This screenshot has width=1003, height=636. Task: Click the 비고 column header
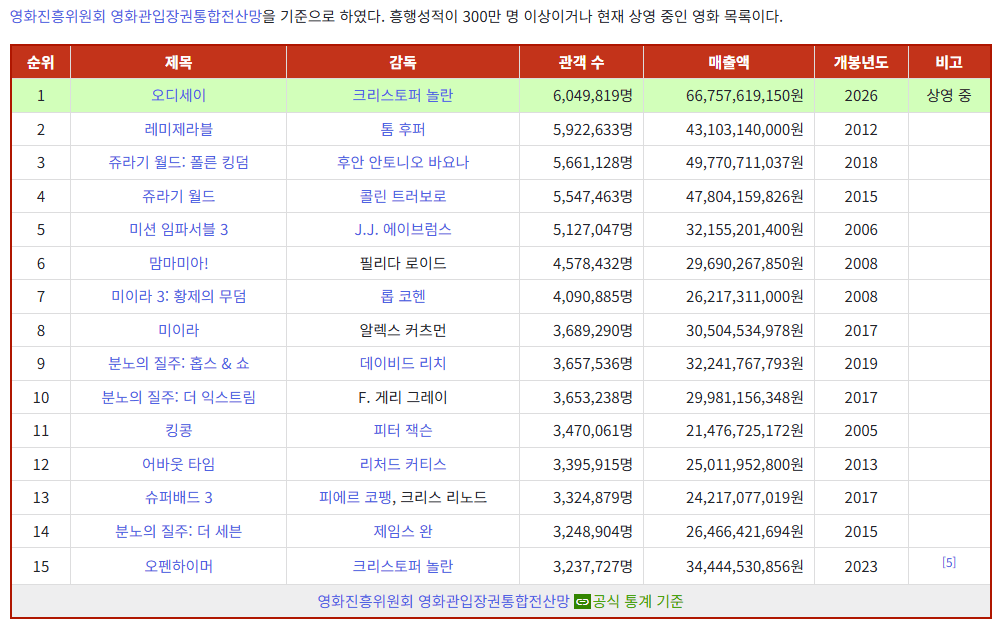(949, 62)
